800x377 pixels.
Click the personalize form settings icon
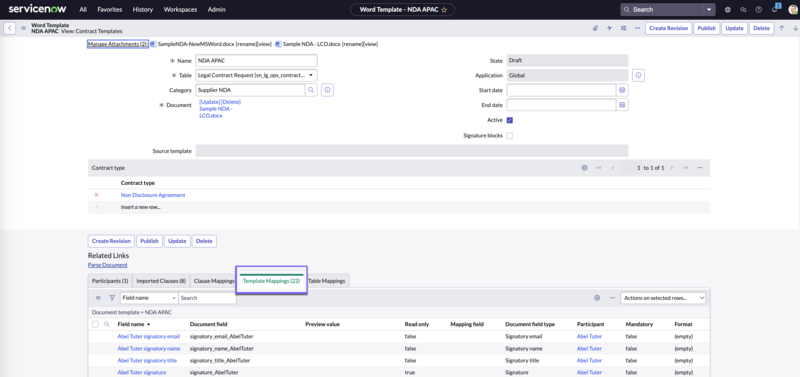623,28
